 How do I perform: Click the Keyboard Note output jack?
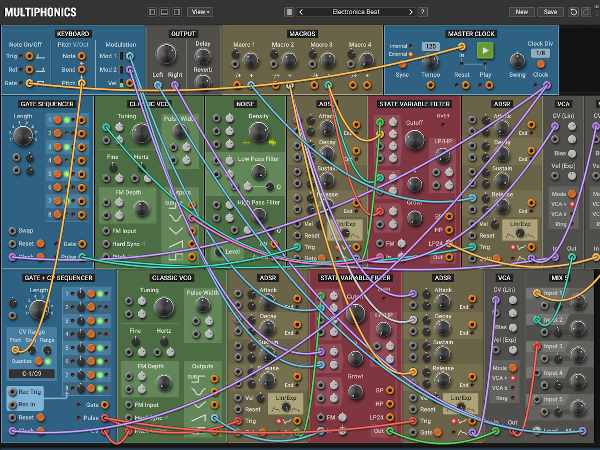[82, 56]
